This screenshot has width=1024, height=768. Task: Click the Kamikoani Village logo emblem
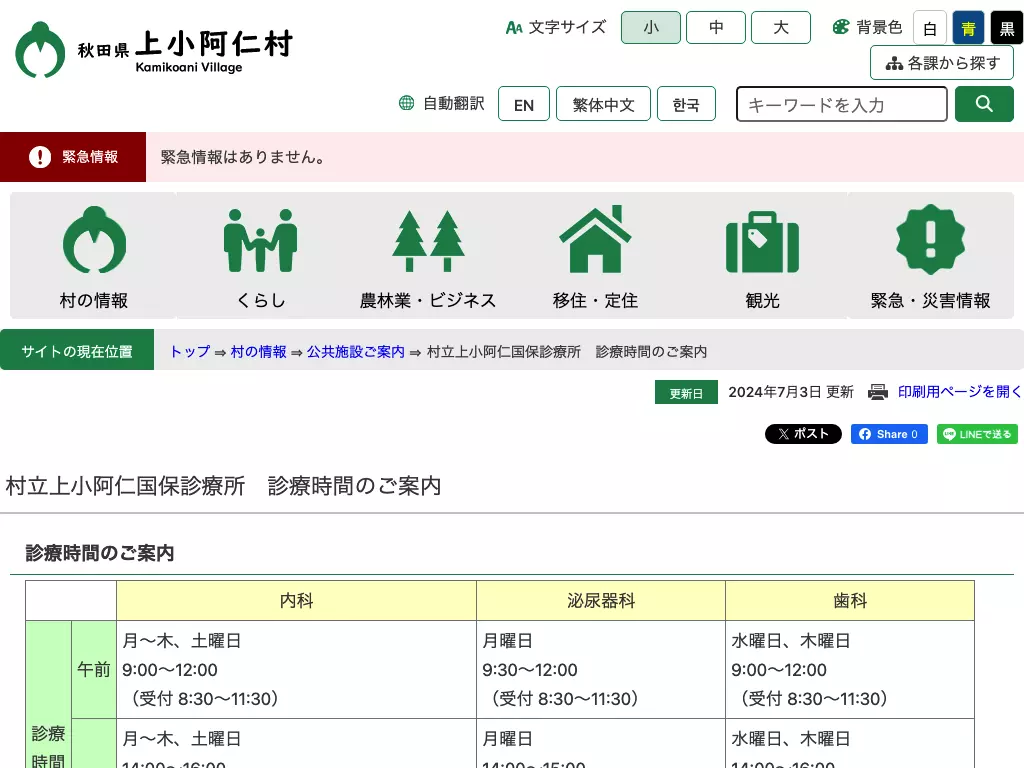40,50
